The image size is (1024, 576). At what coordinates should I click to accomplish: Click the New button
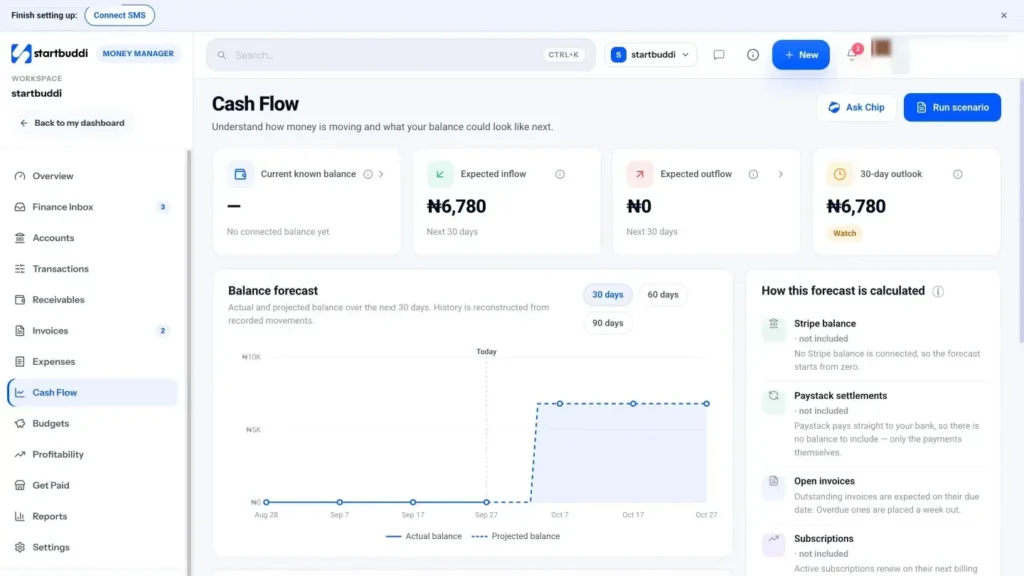pyautogui.click(x=801, y=55)
